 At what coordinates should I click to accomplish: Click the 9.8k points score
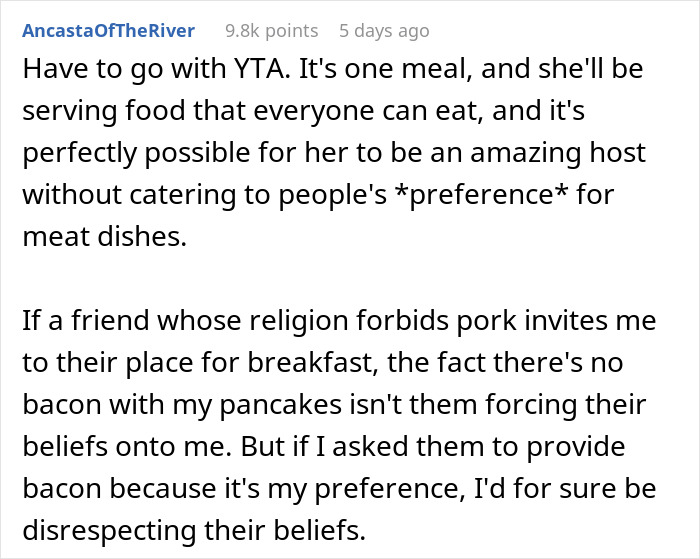(271, 31)
